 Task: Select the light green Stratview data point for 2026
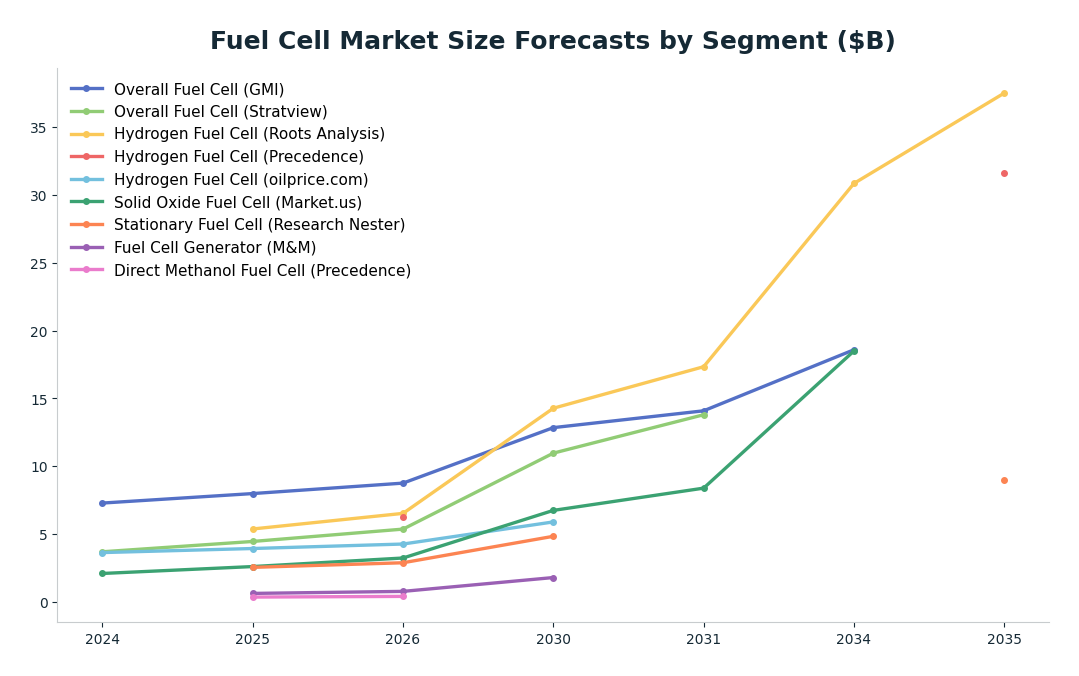pyautogui.click(x=403, y=529)
